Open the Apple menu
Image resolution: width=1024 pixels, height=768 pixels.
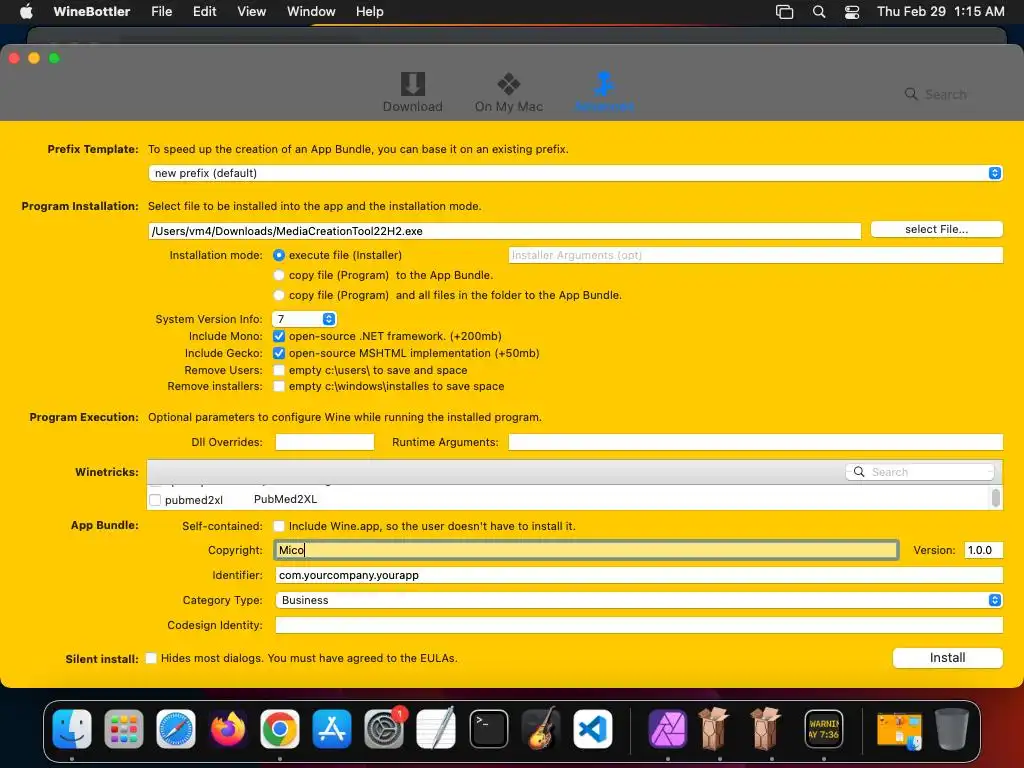26,12
